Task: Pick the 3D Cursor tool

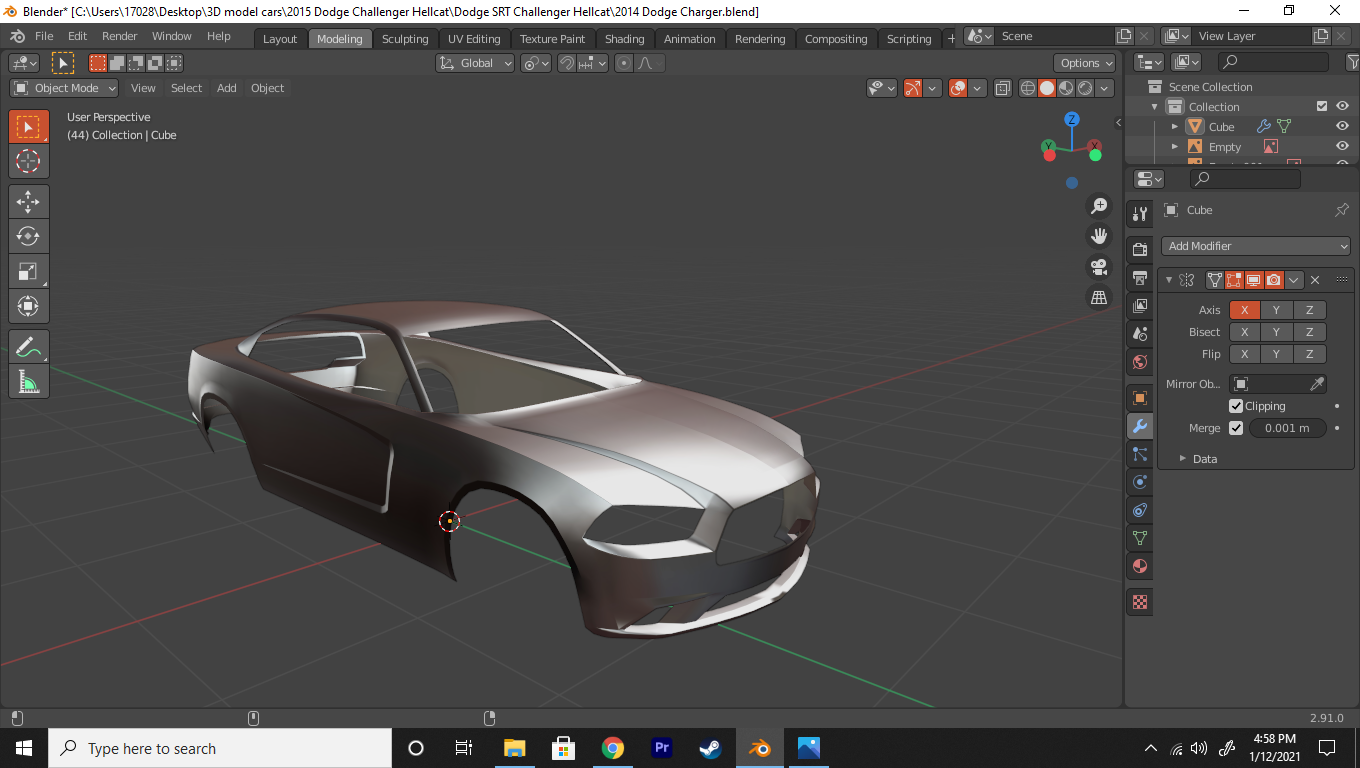Action: pyautogui.click(x=28, y=161)
